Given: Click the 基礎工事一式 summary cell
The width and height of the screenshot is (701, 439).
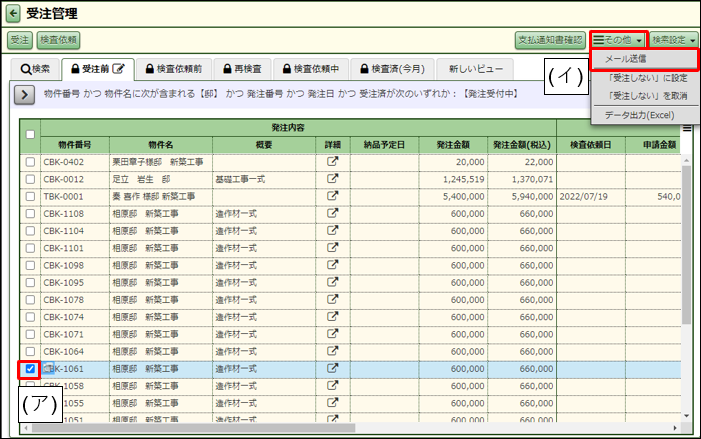Looking at the screenshot, I should [x=264, y=179].
